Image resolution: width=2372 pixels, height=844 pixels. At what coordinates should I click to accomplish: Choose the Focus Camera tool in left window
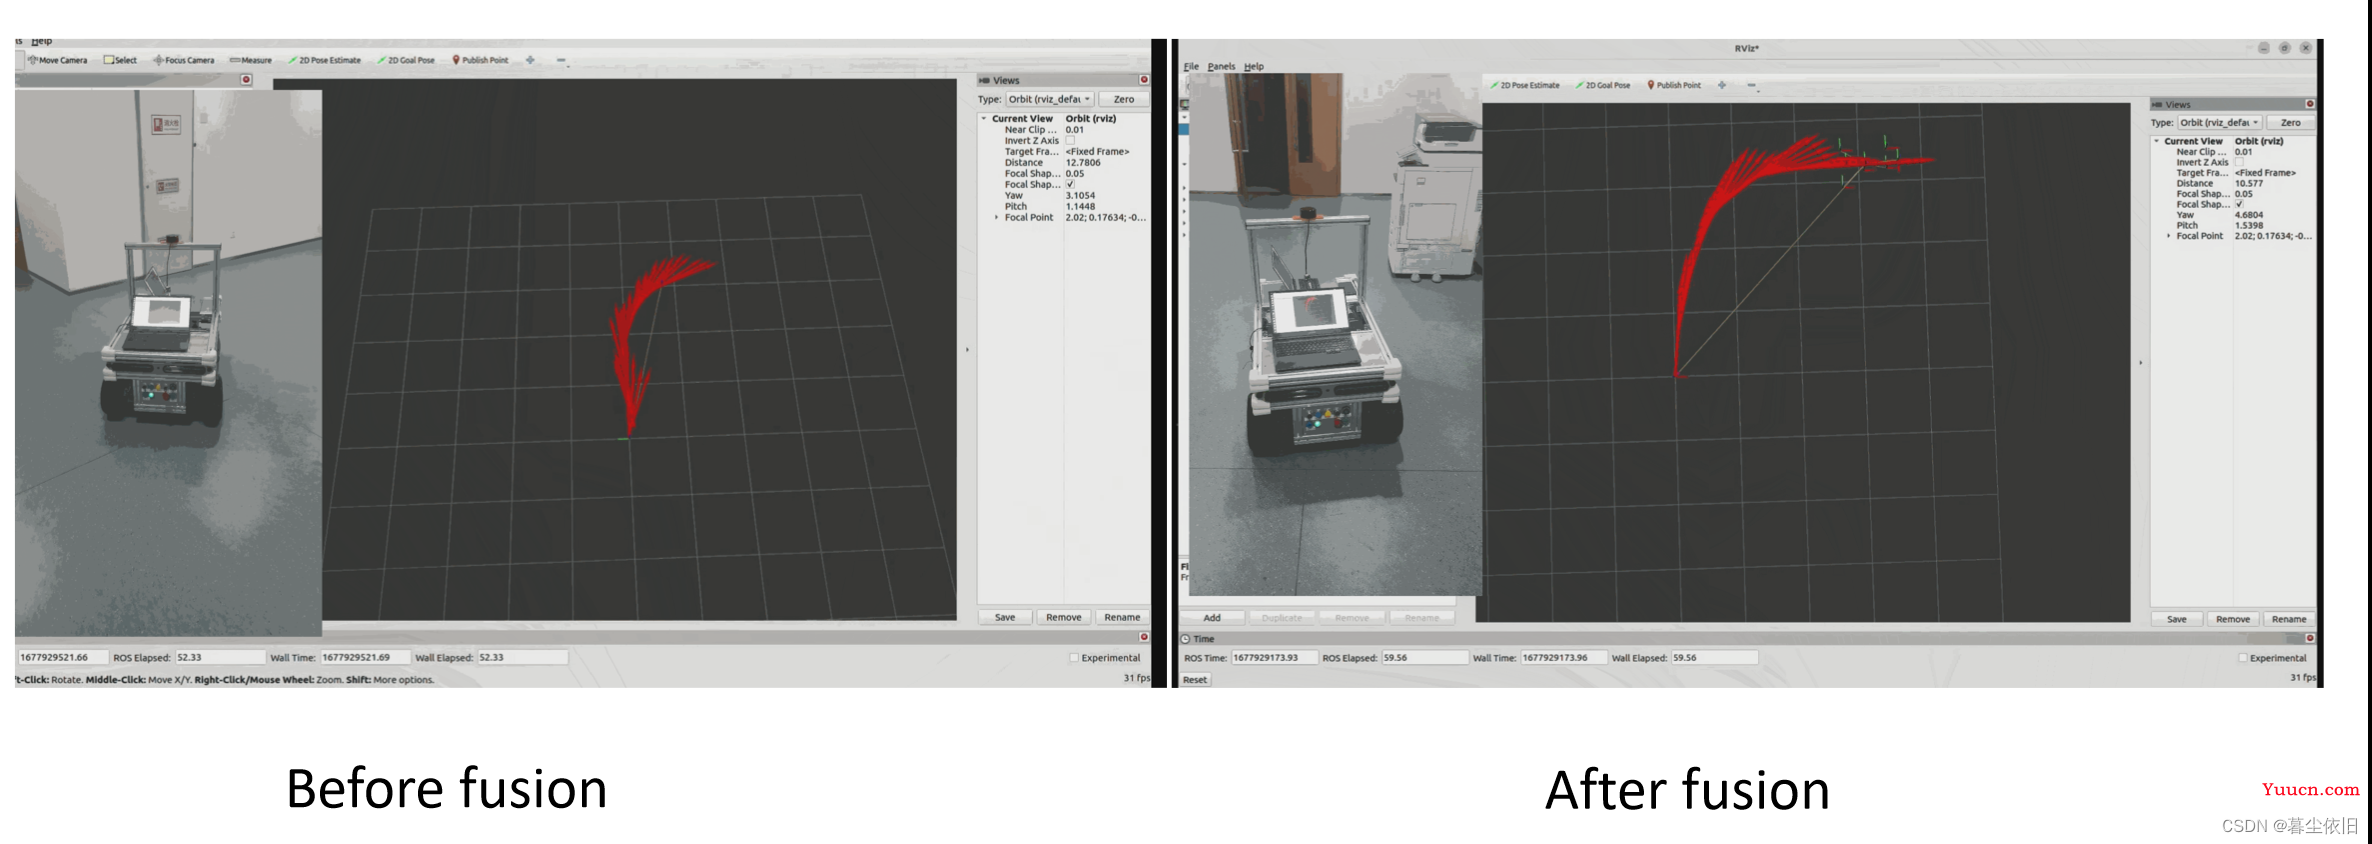[x=183, y=60]
